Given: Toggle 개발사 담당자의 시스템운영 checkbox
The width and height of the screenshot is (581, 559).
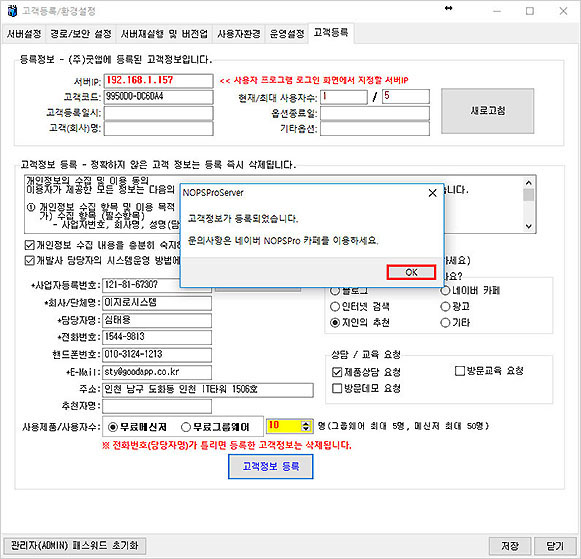Looking at the screenshot, I should click(29, 260).
